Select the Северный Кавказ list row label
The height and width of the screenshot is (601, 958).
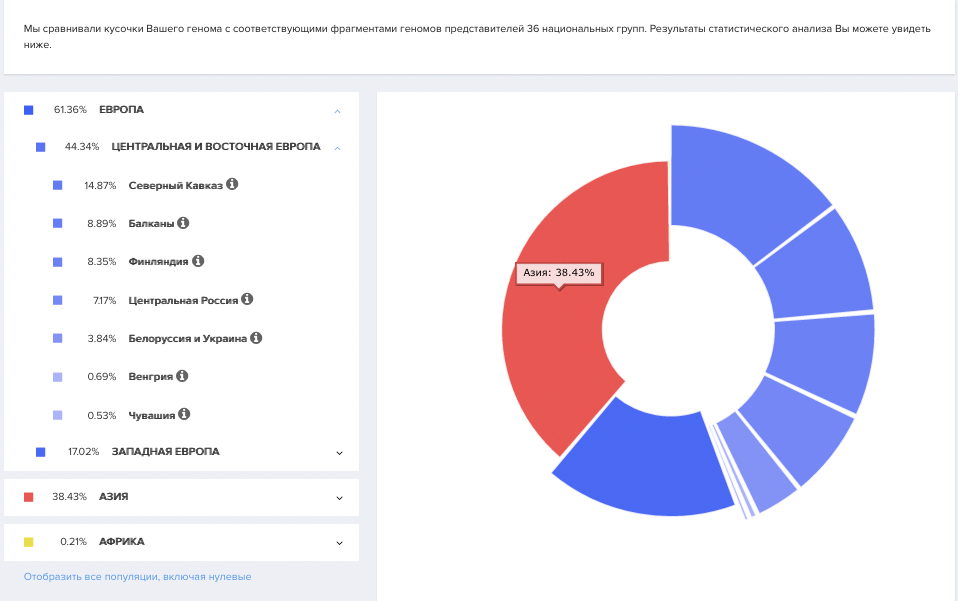176,186
